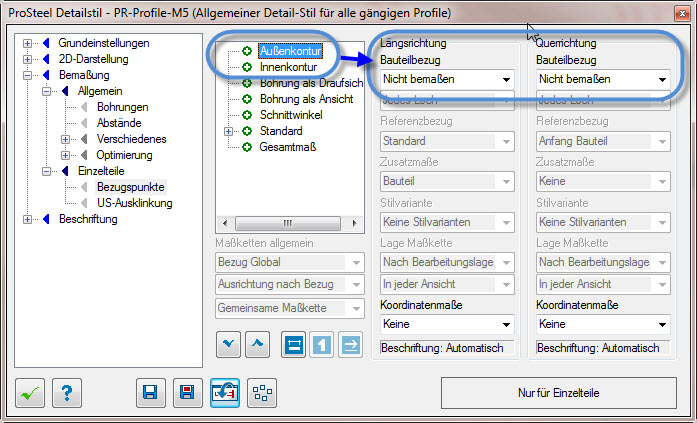Viewport: 697px width, 423px height.
Task: Select US-Ausklinkung in the tree
Action: 135,203
